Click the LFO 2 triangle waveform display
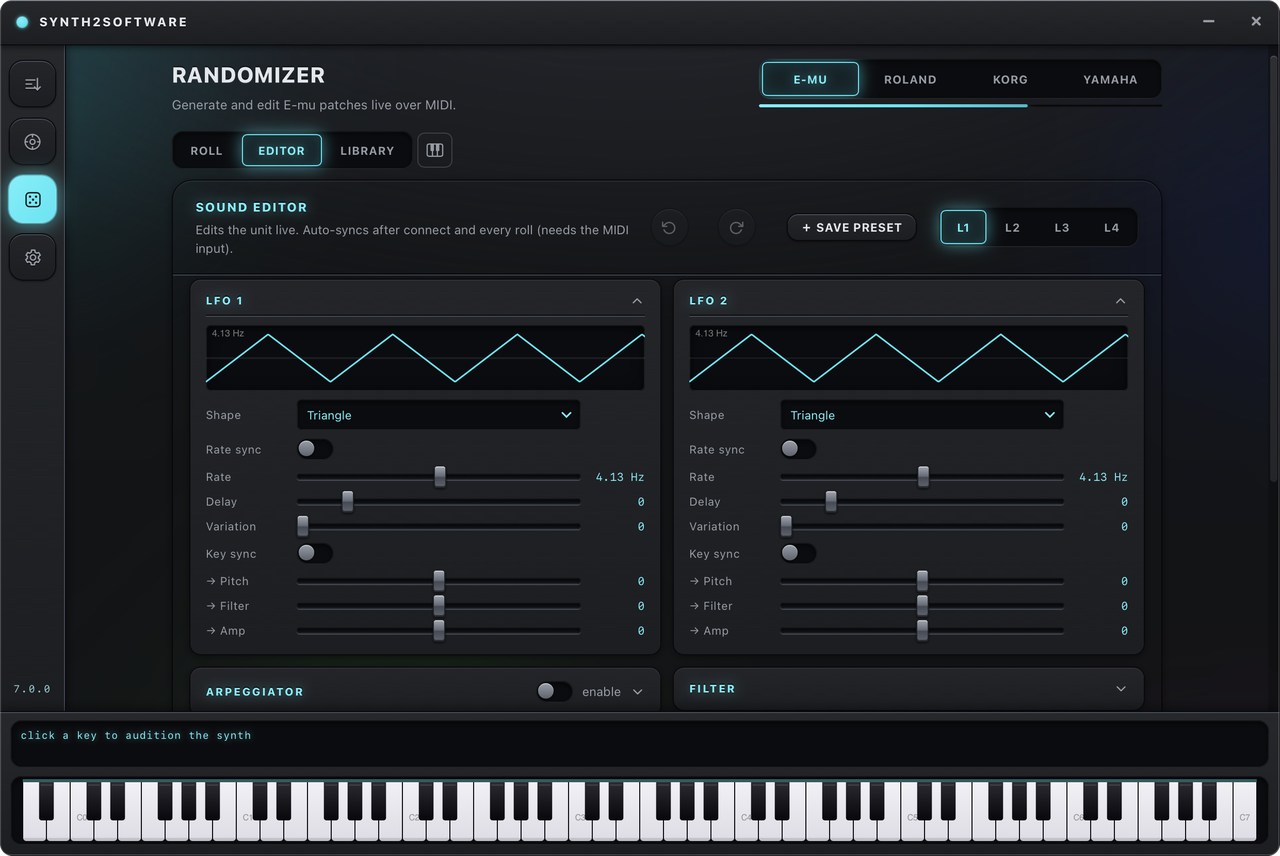Image resolution: width=1280 pixels, height=856 pixels. click(x=908, y=357)
